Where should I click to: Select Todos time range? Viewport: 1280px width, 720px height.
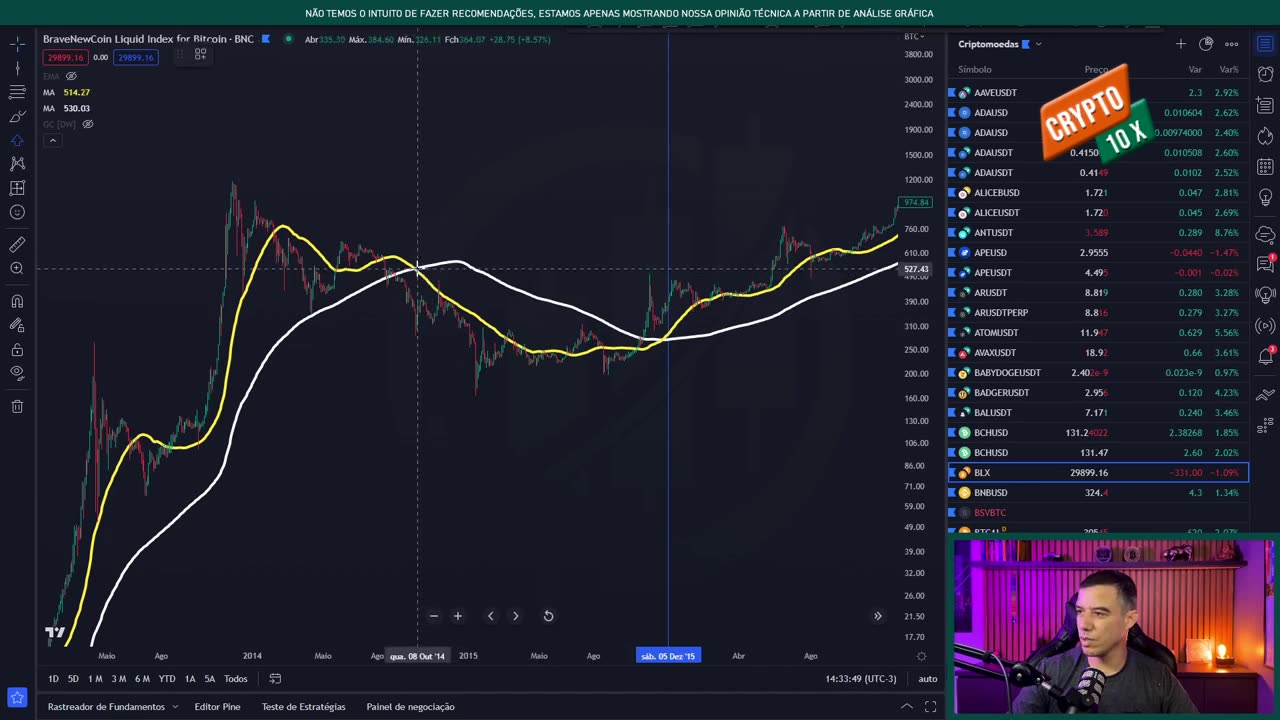236,679
